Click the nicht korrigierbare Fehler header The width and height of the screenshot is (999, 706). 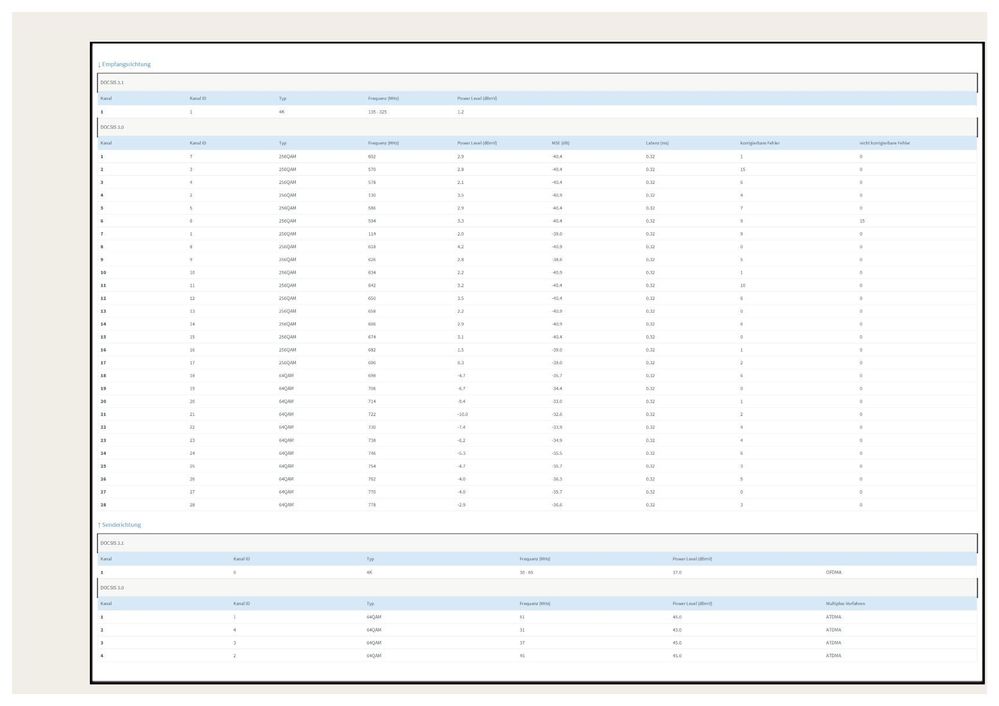(x=884, y=143)
